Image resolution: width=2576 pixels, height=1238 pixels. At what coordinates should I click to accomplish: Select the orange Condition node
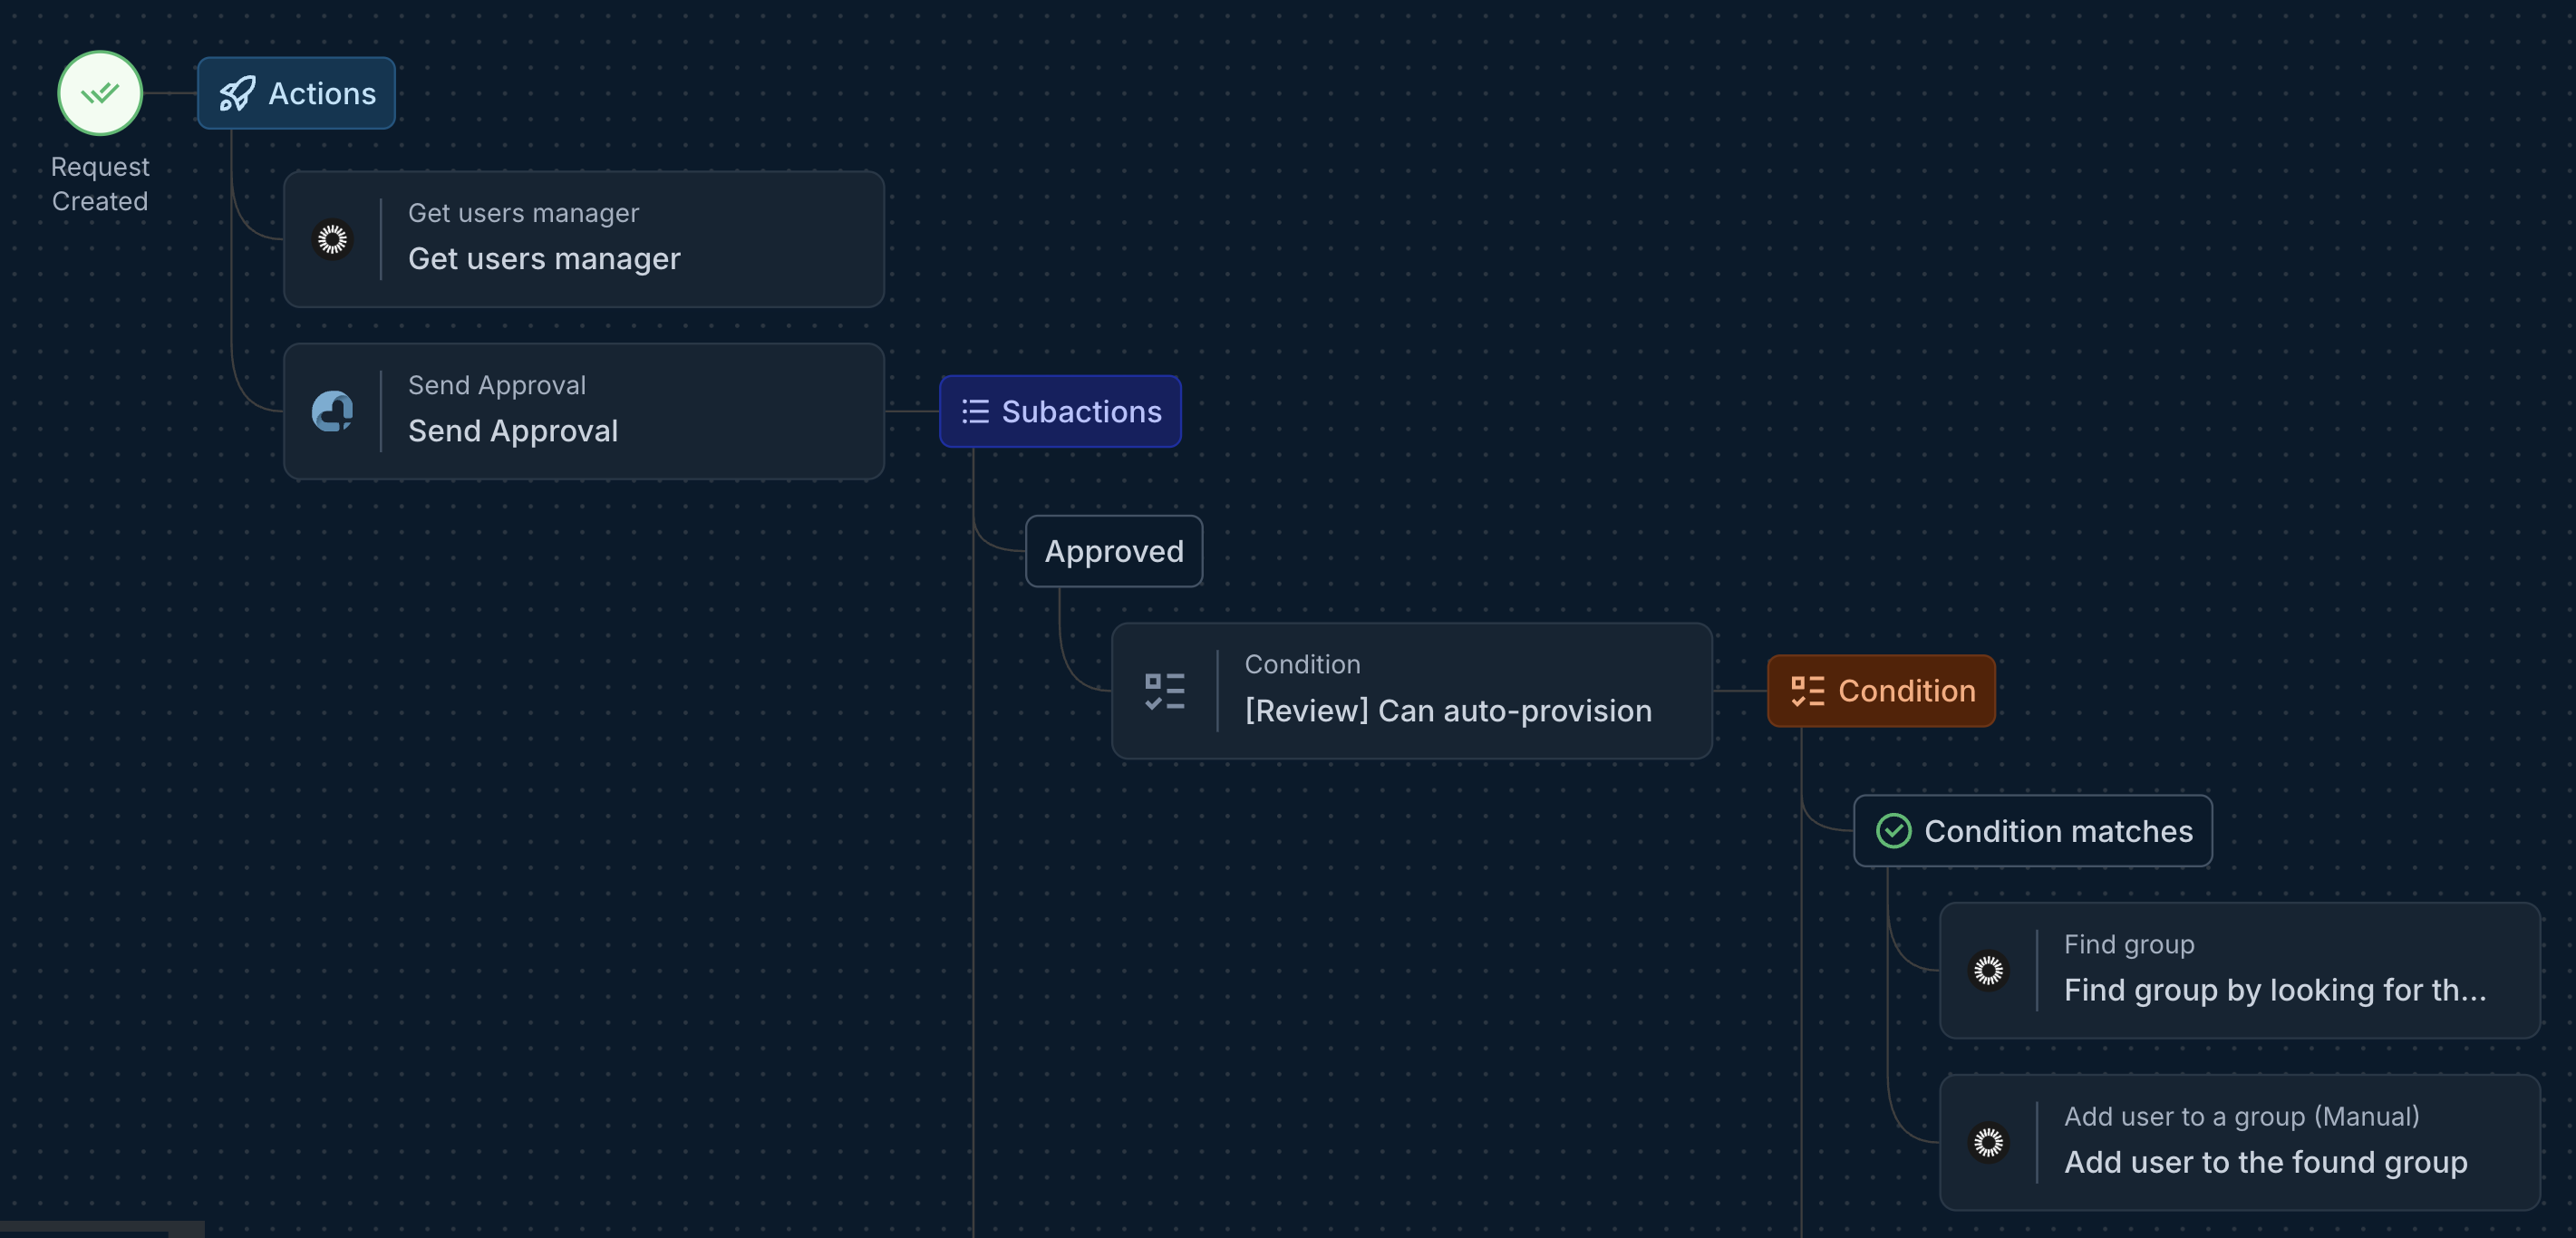pyautogui.click(x=1881, y=691)
